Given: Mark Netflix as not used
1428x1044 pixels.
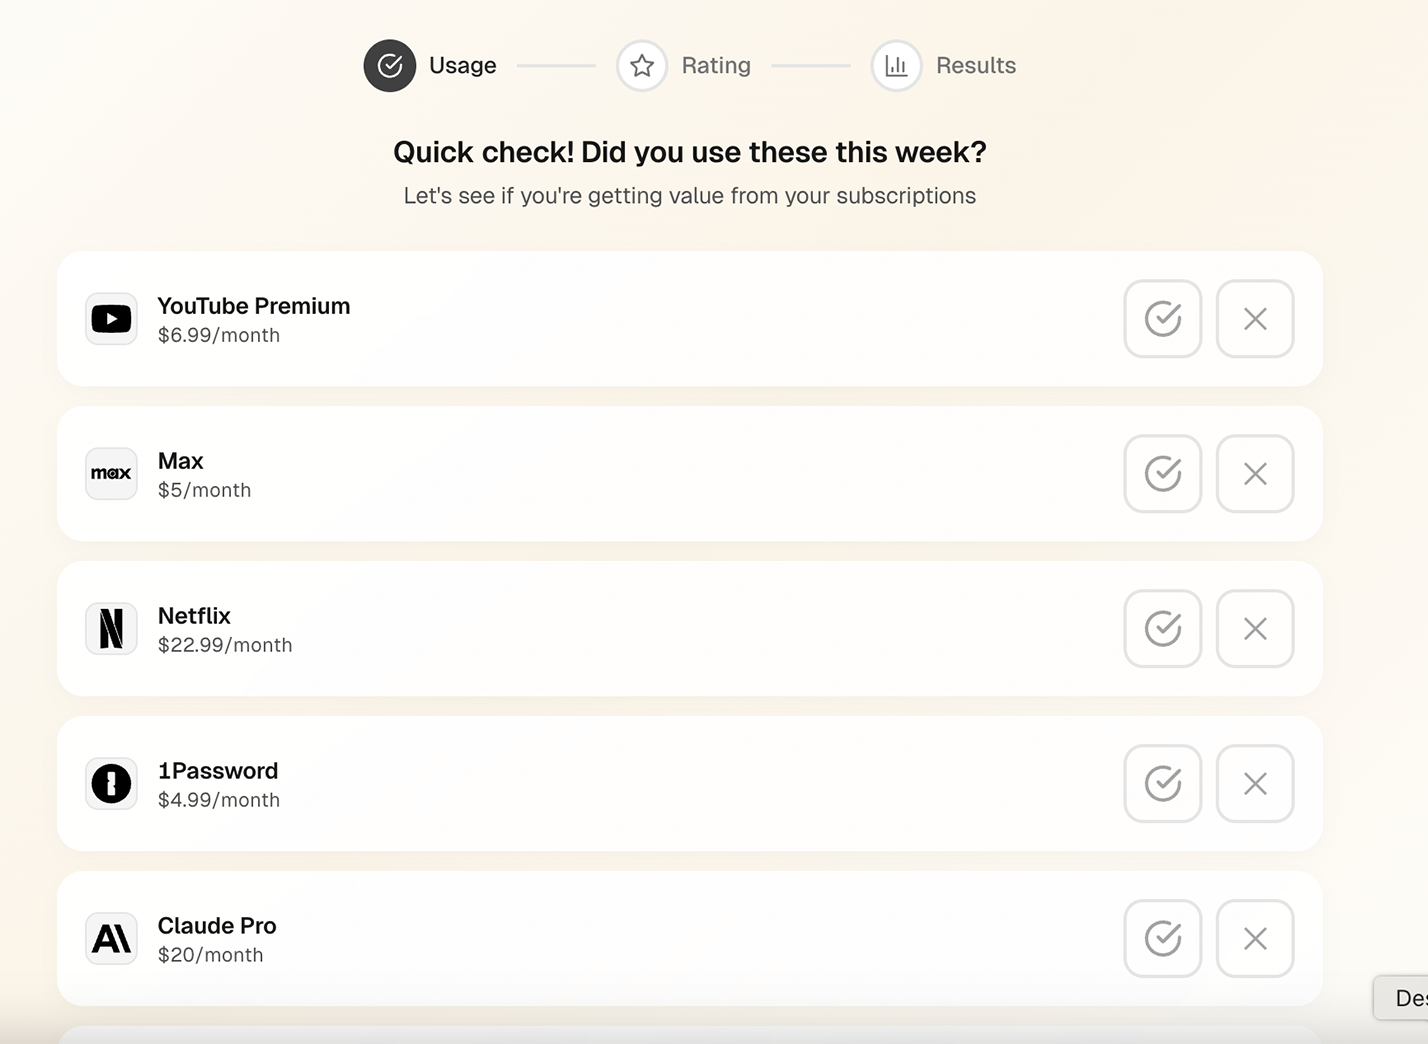Looking at the screenshot, I should point(1255,629).
